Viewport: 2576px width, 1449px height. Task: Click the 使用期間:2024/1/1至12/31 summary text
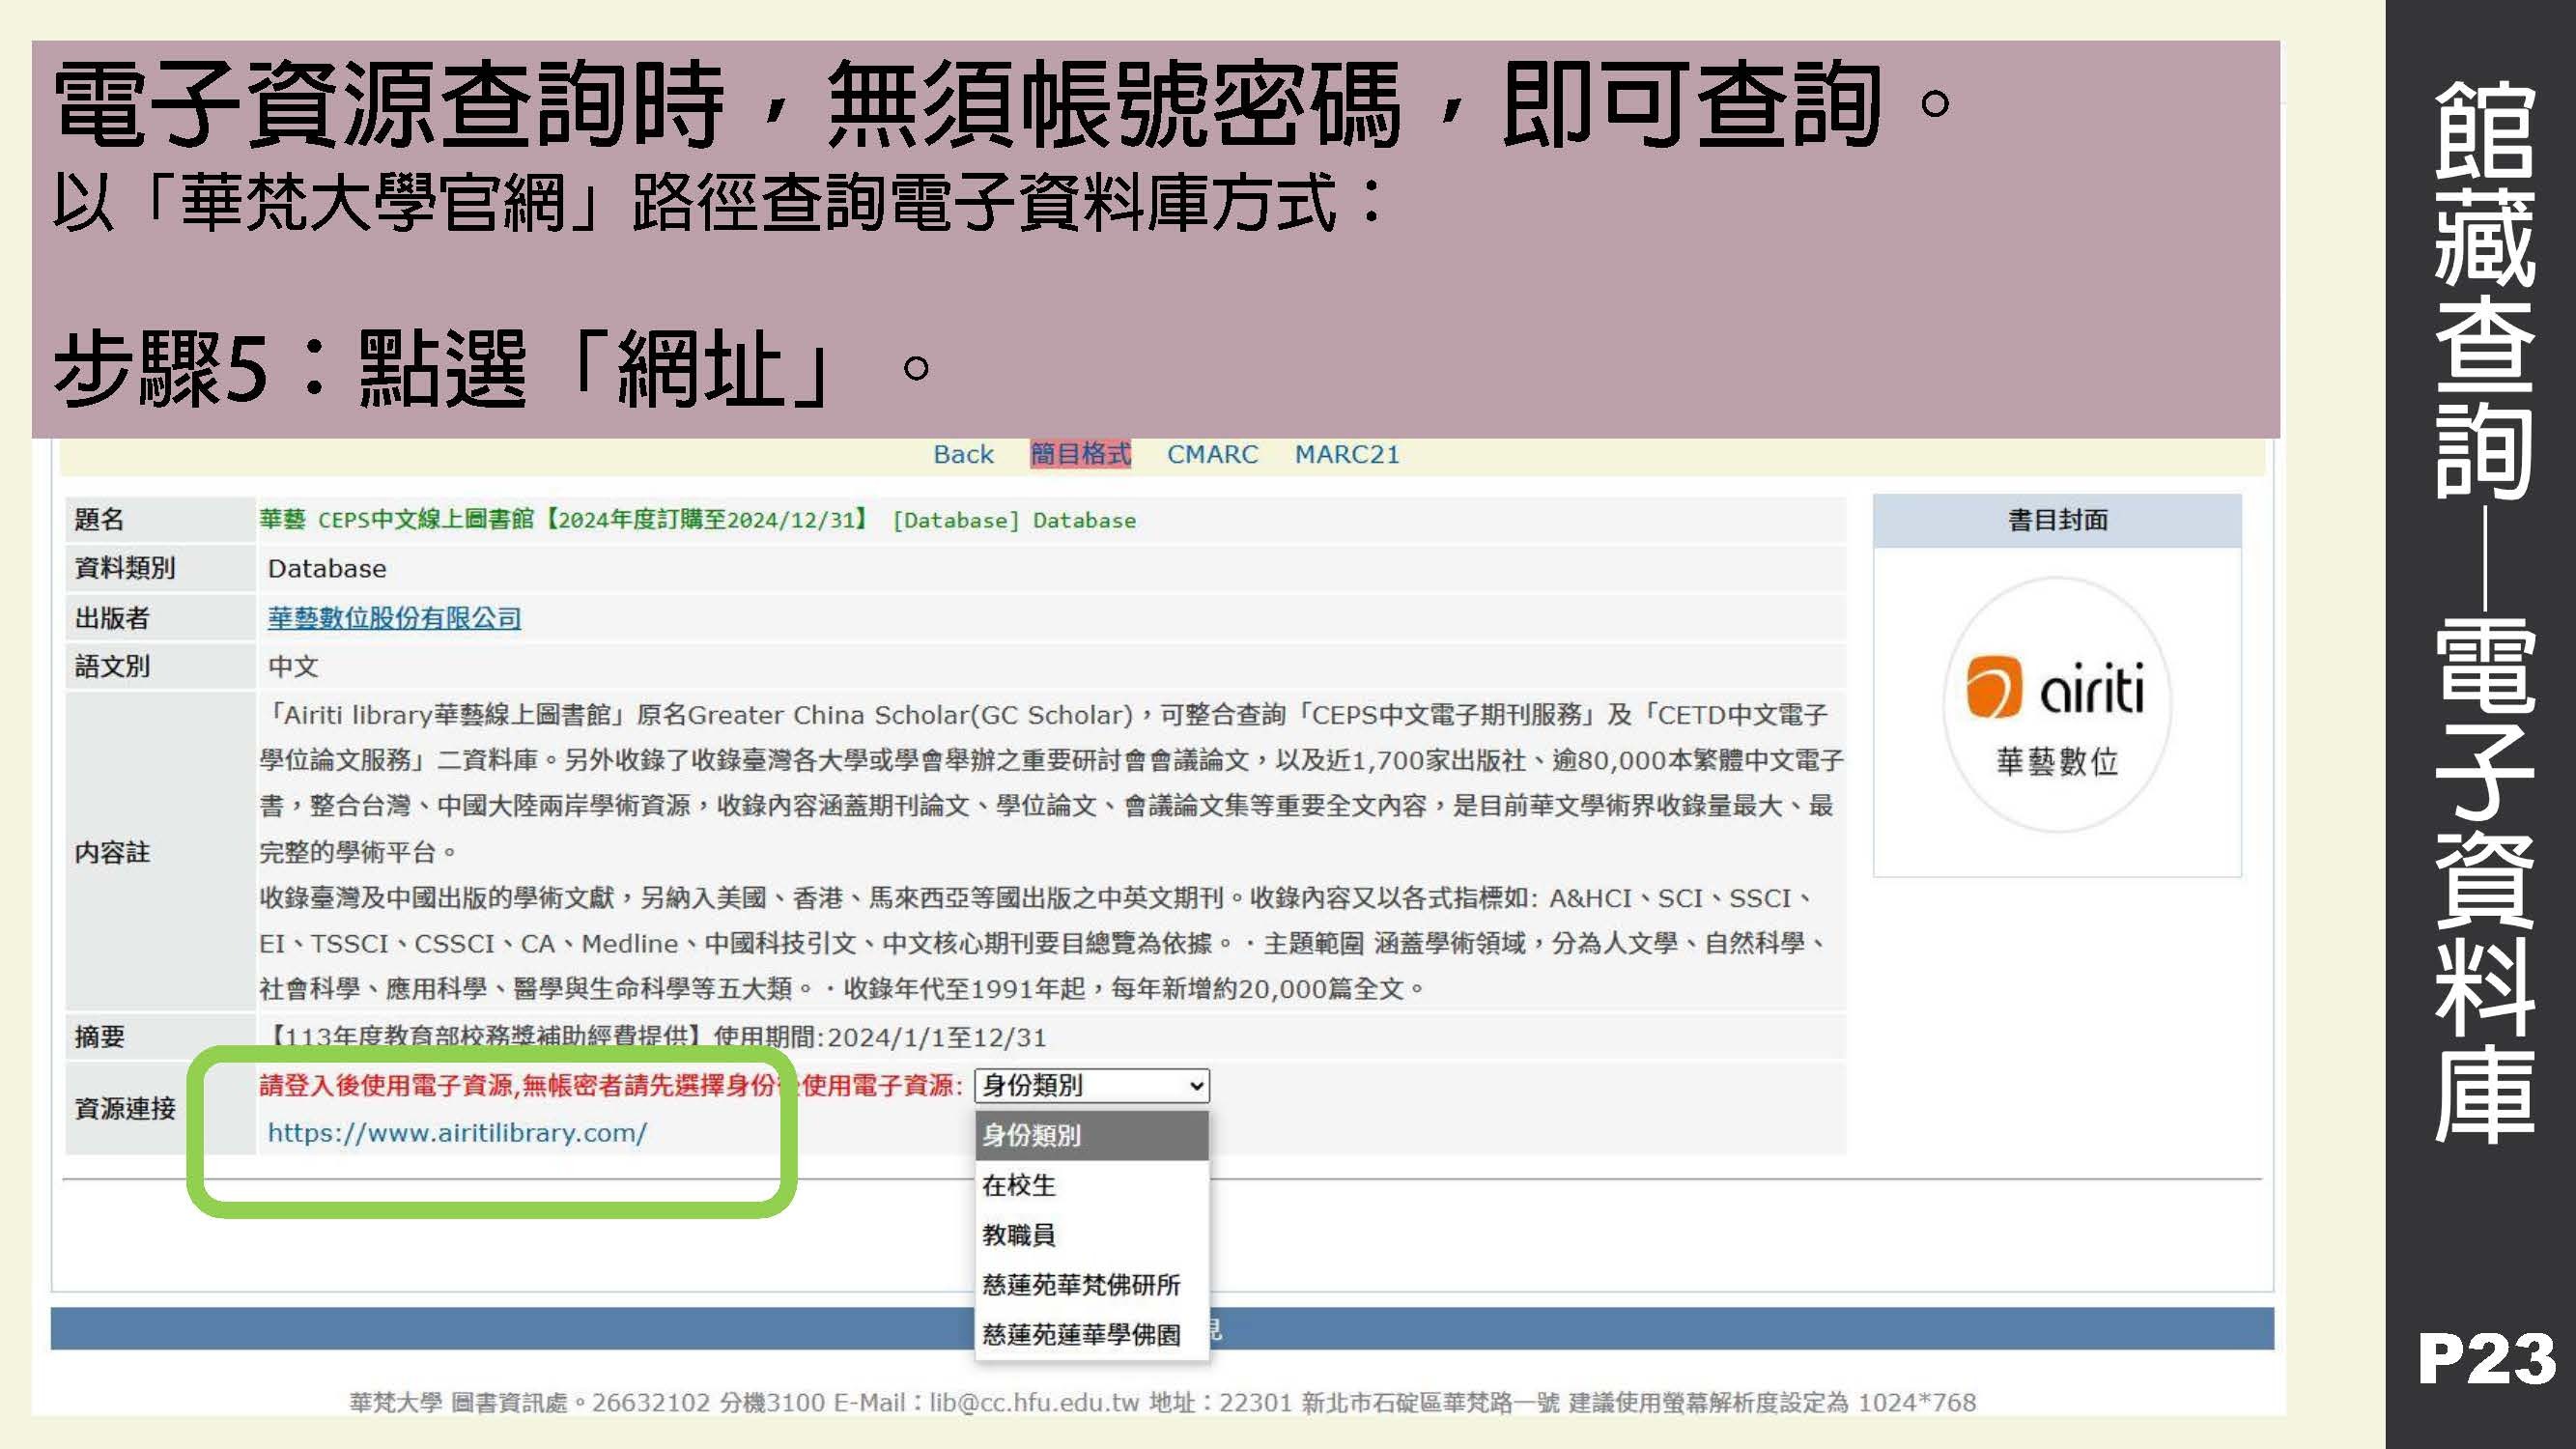[x=880, y=1038]
